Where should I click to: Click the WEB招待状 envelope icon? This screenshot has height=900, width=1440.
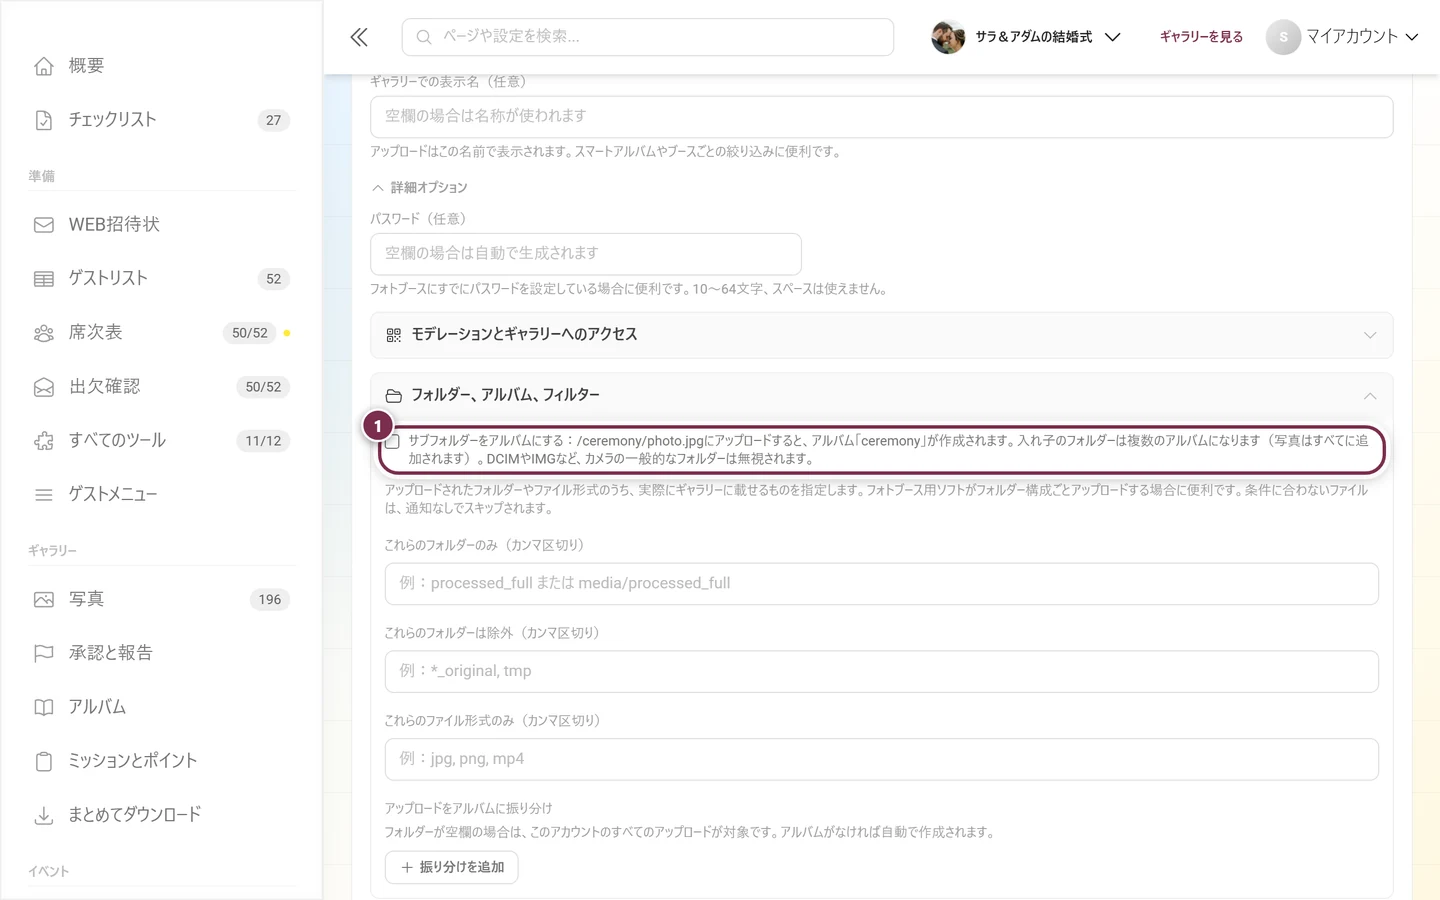click(44, 225)
